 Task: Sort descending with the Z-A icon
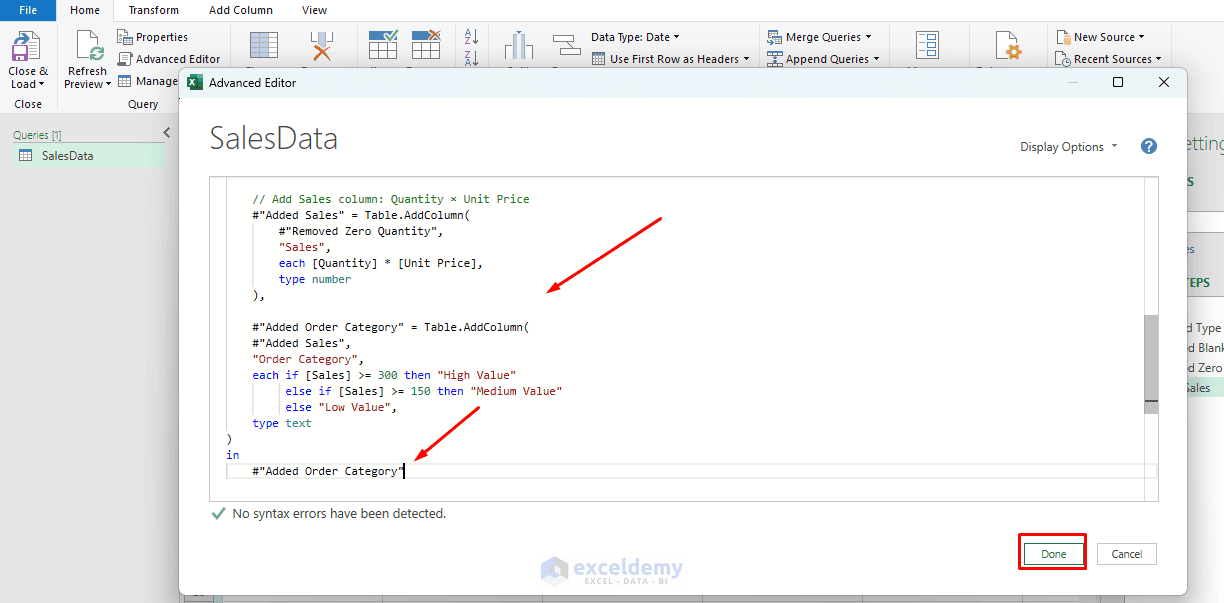(472, 57)
